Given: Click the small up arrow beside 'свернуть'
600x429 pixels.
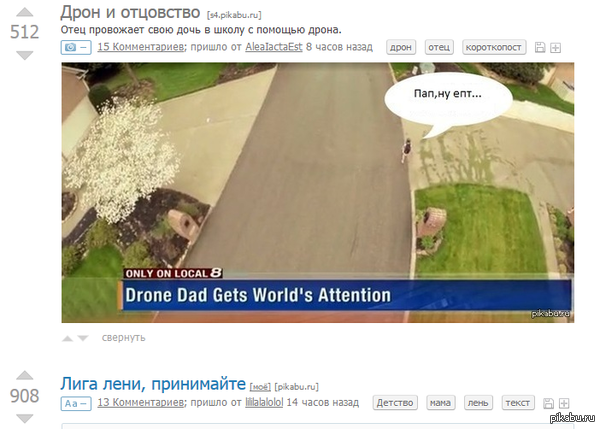Looking at the screenshot, I should pos(68,338).
